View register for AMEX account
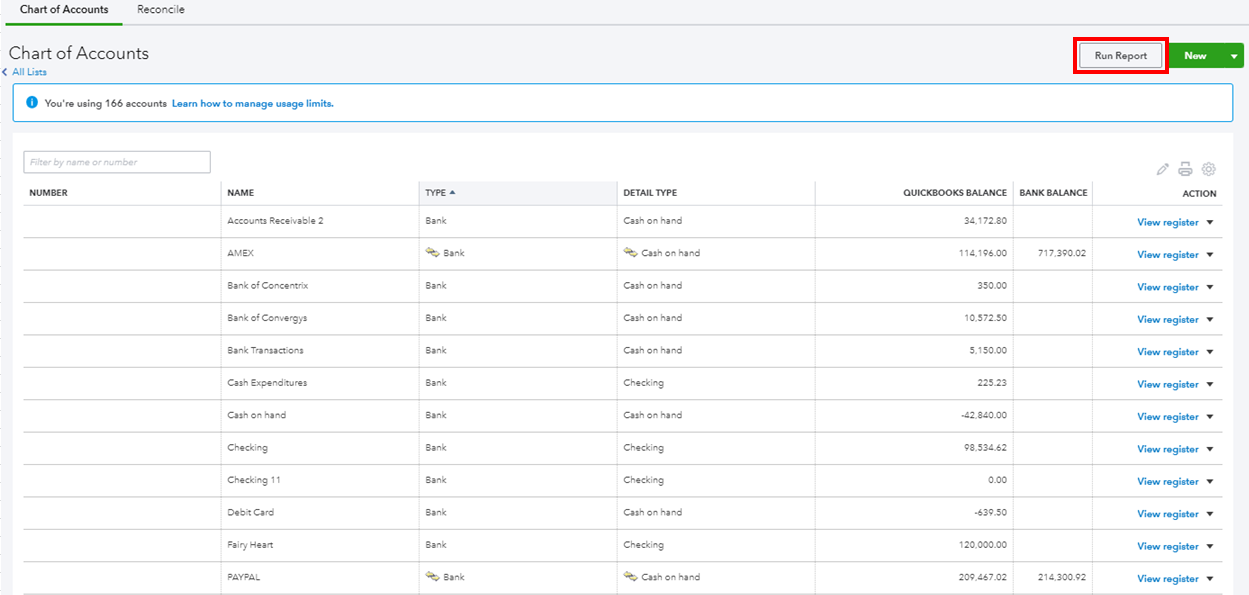This screenshot has height=595, width=1249. point(1168,254)
